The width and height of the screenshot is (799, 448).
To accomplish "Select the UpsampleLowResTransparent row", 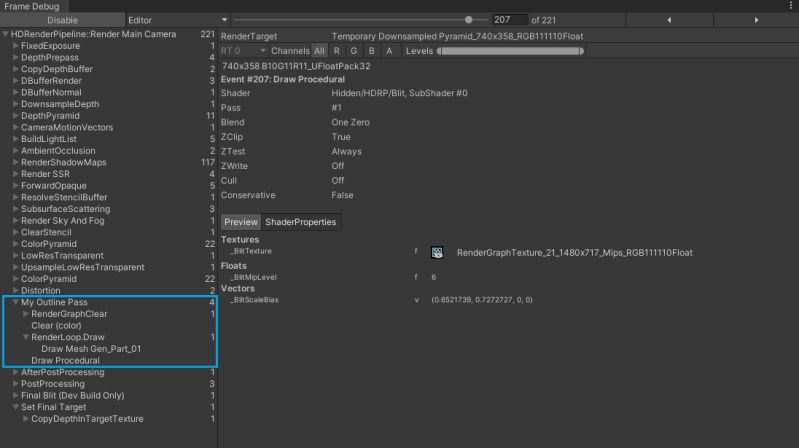I will pyautogui.click(x=109, y=268).
